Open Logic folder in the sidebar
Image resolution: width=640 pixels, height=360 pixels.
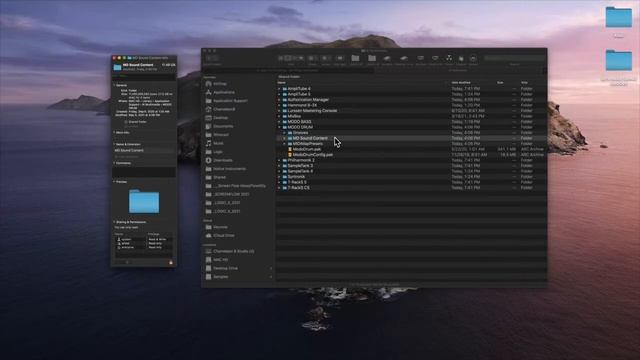pos(218,152)
